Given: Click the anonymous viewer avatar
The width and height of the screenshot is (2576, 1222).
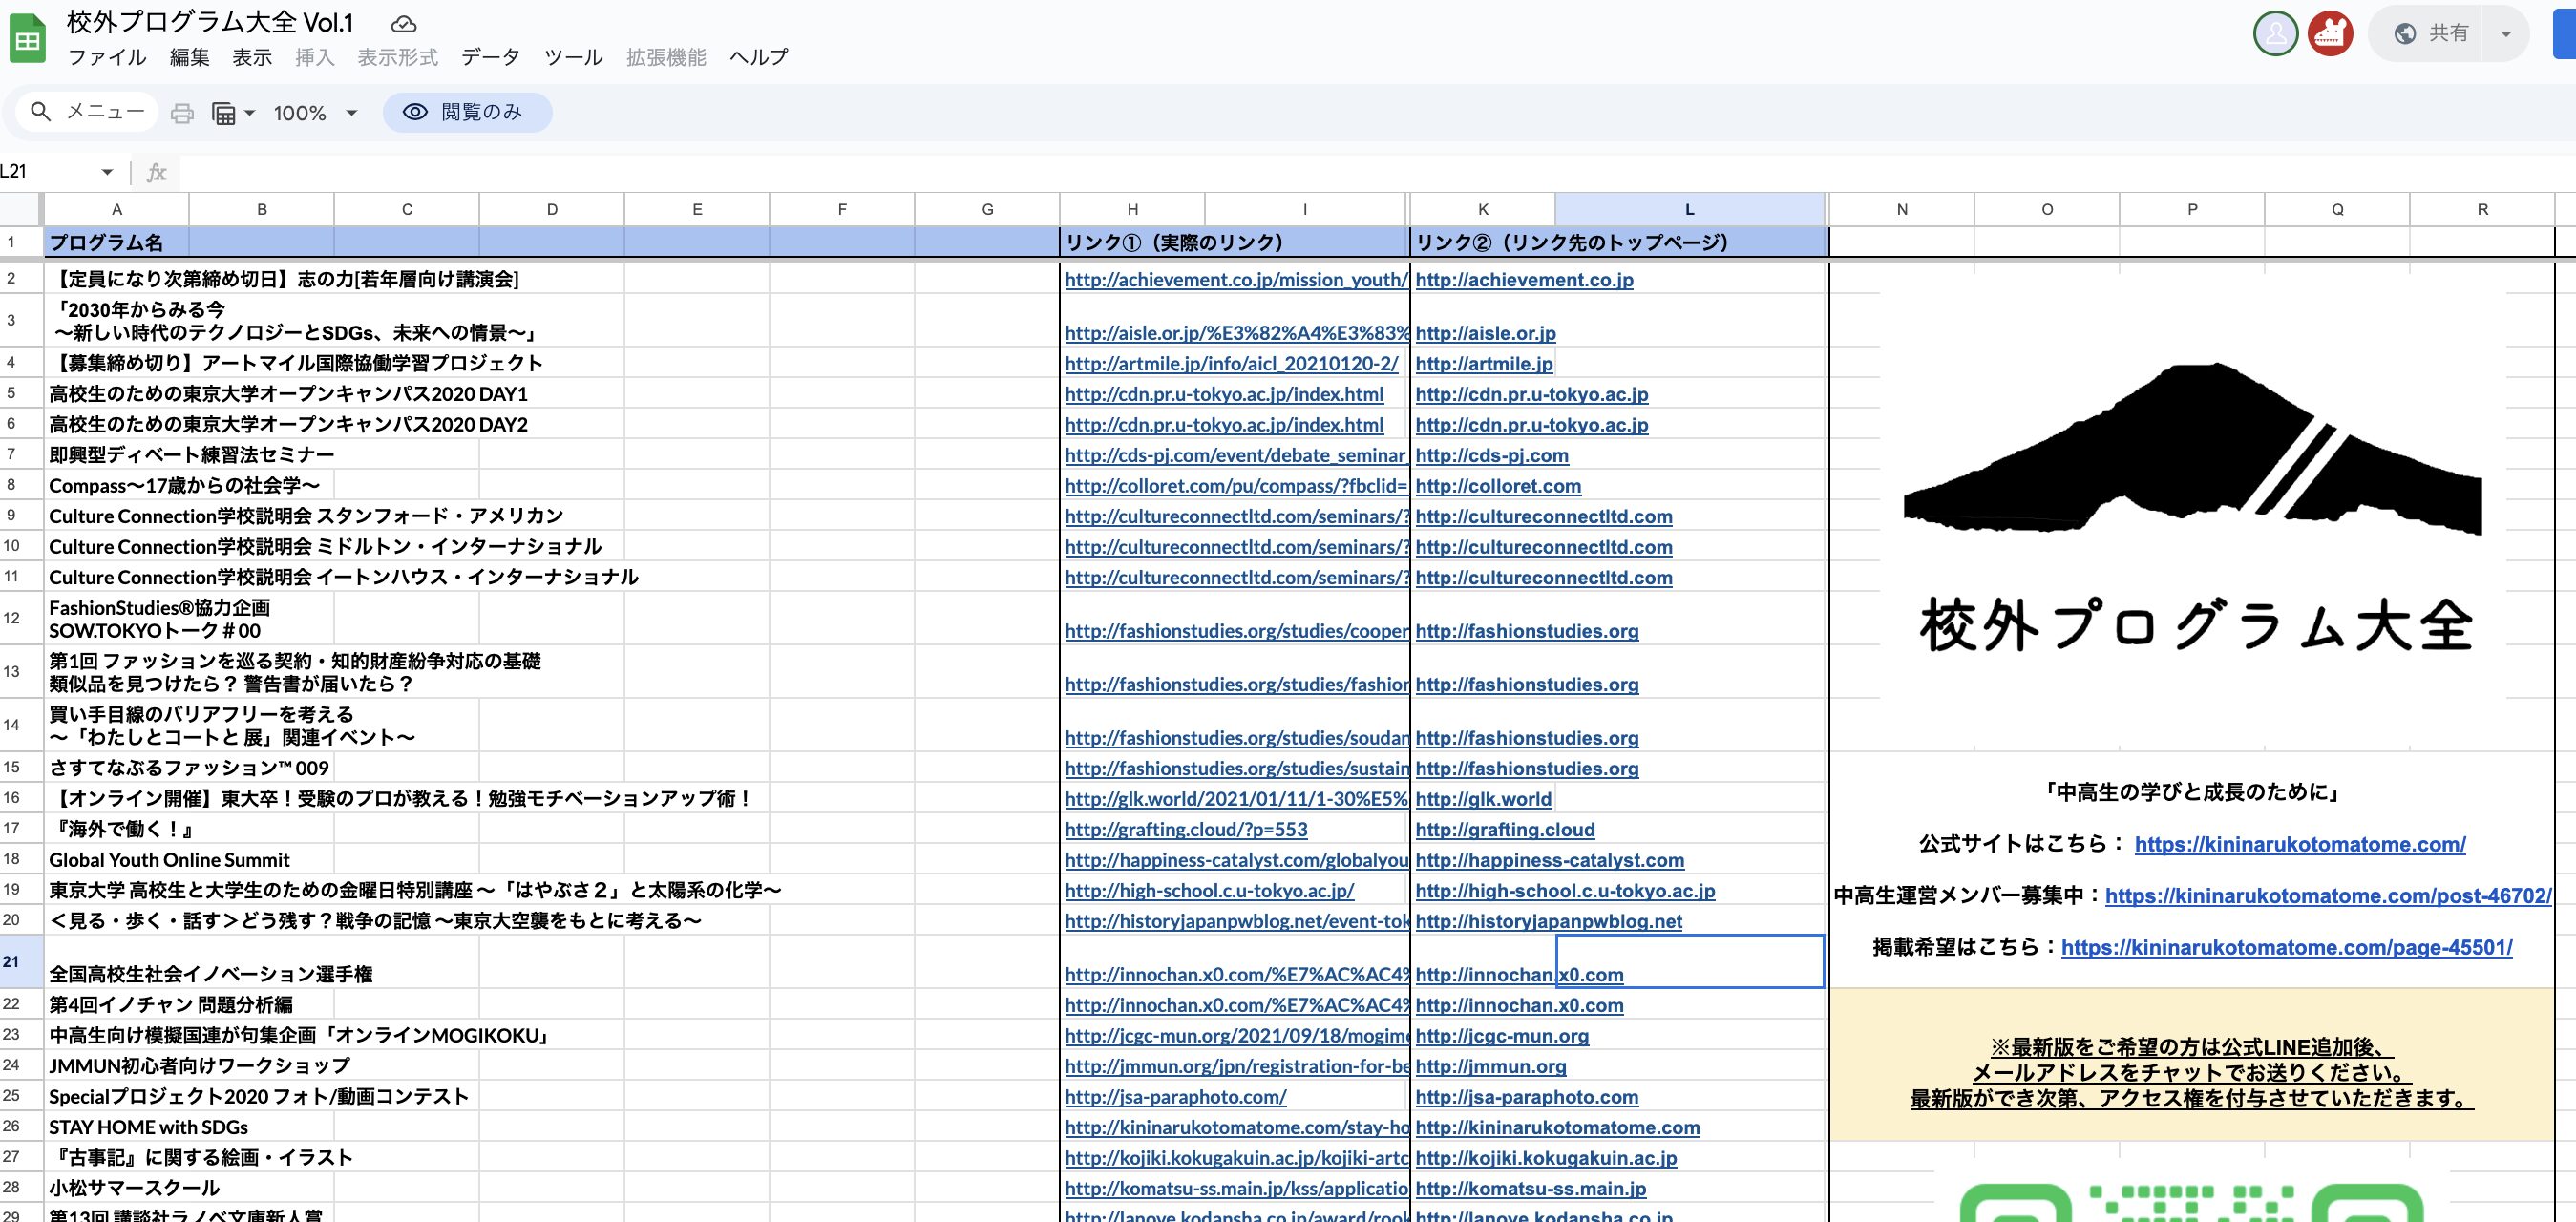Looking at the screenshot, I should (2275, 33).
